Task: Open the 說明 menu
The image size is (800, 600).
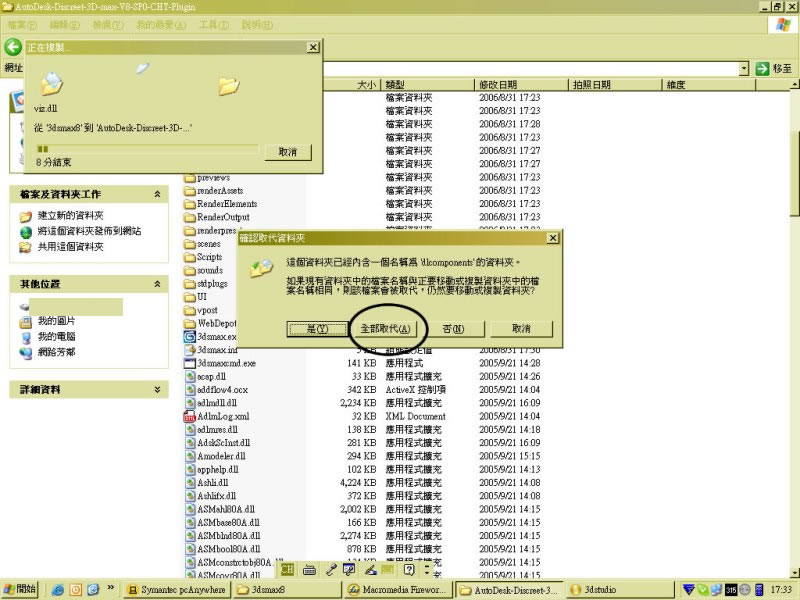Action: pos(257,25)
